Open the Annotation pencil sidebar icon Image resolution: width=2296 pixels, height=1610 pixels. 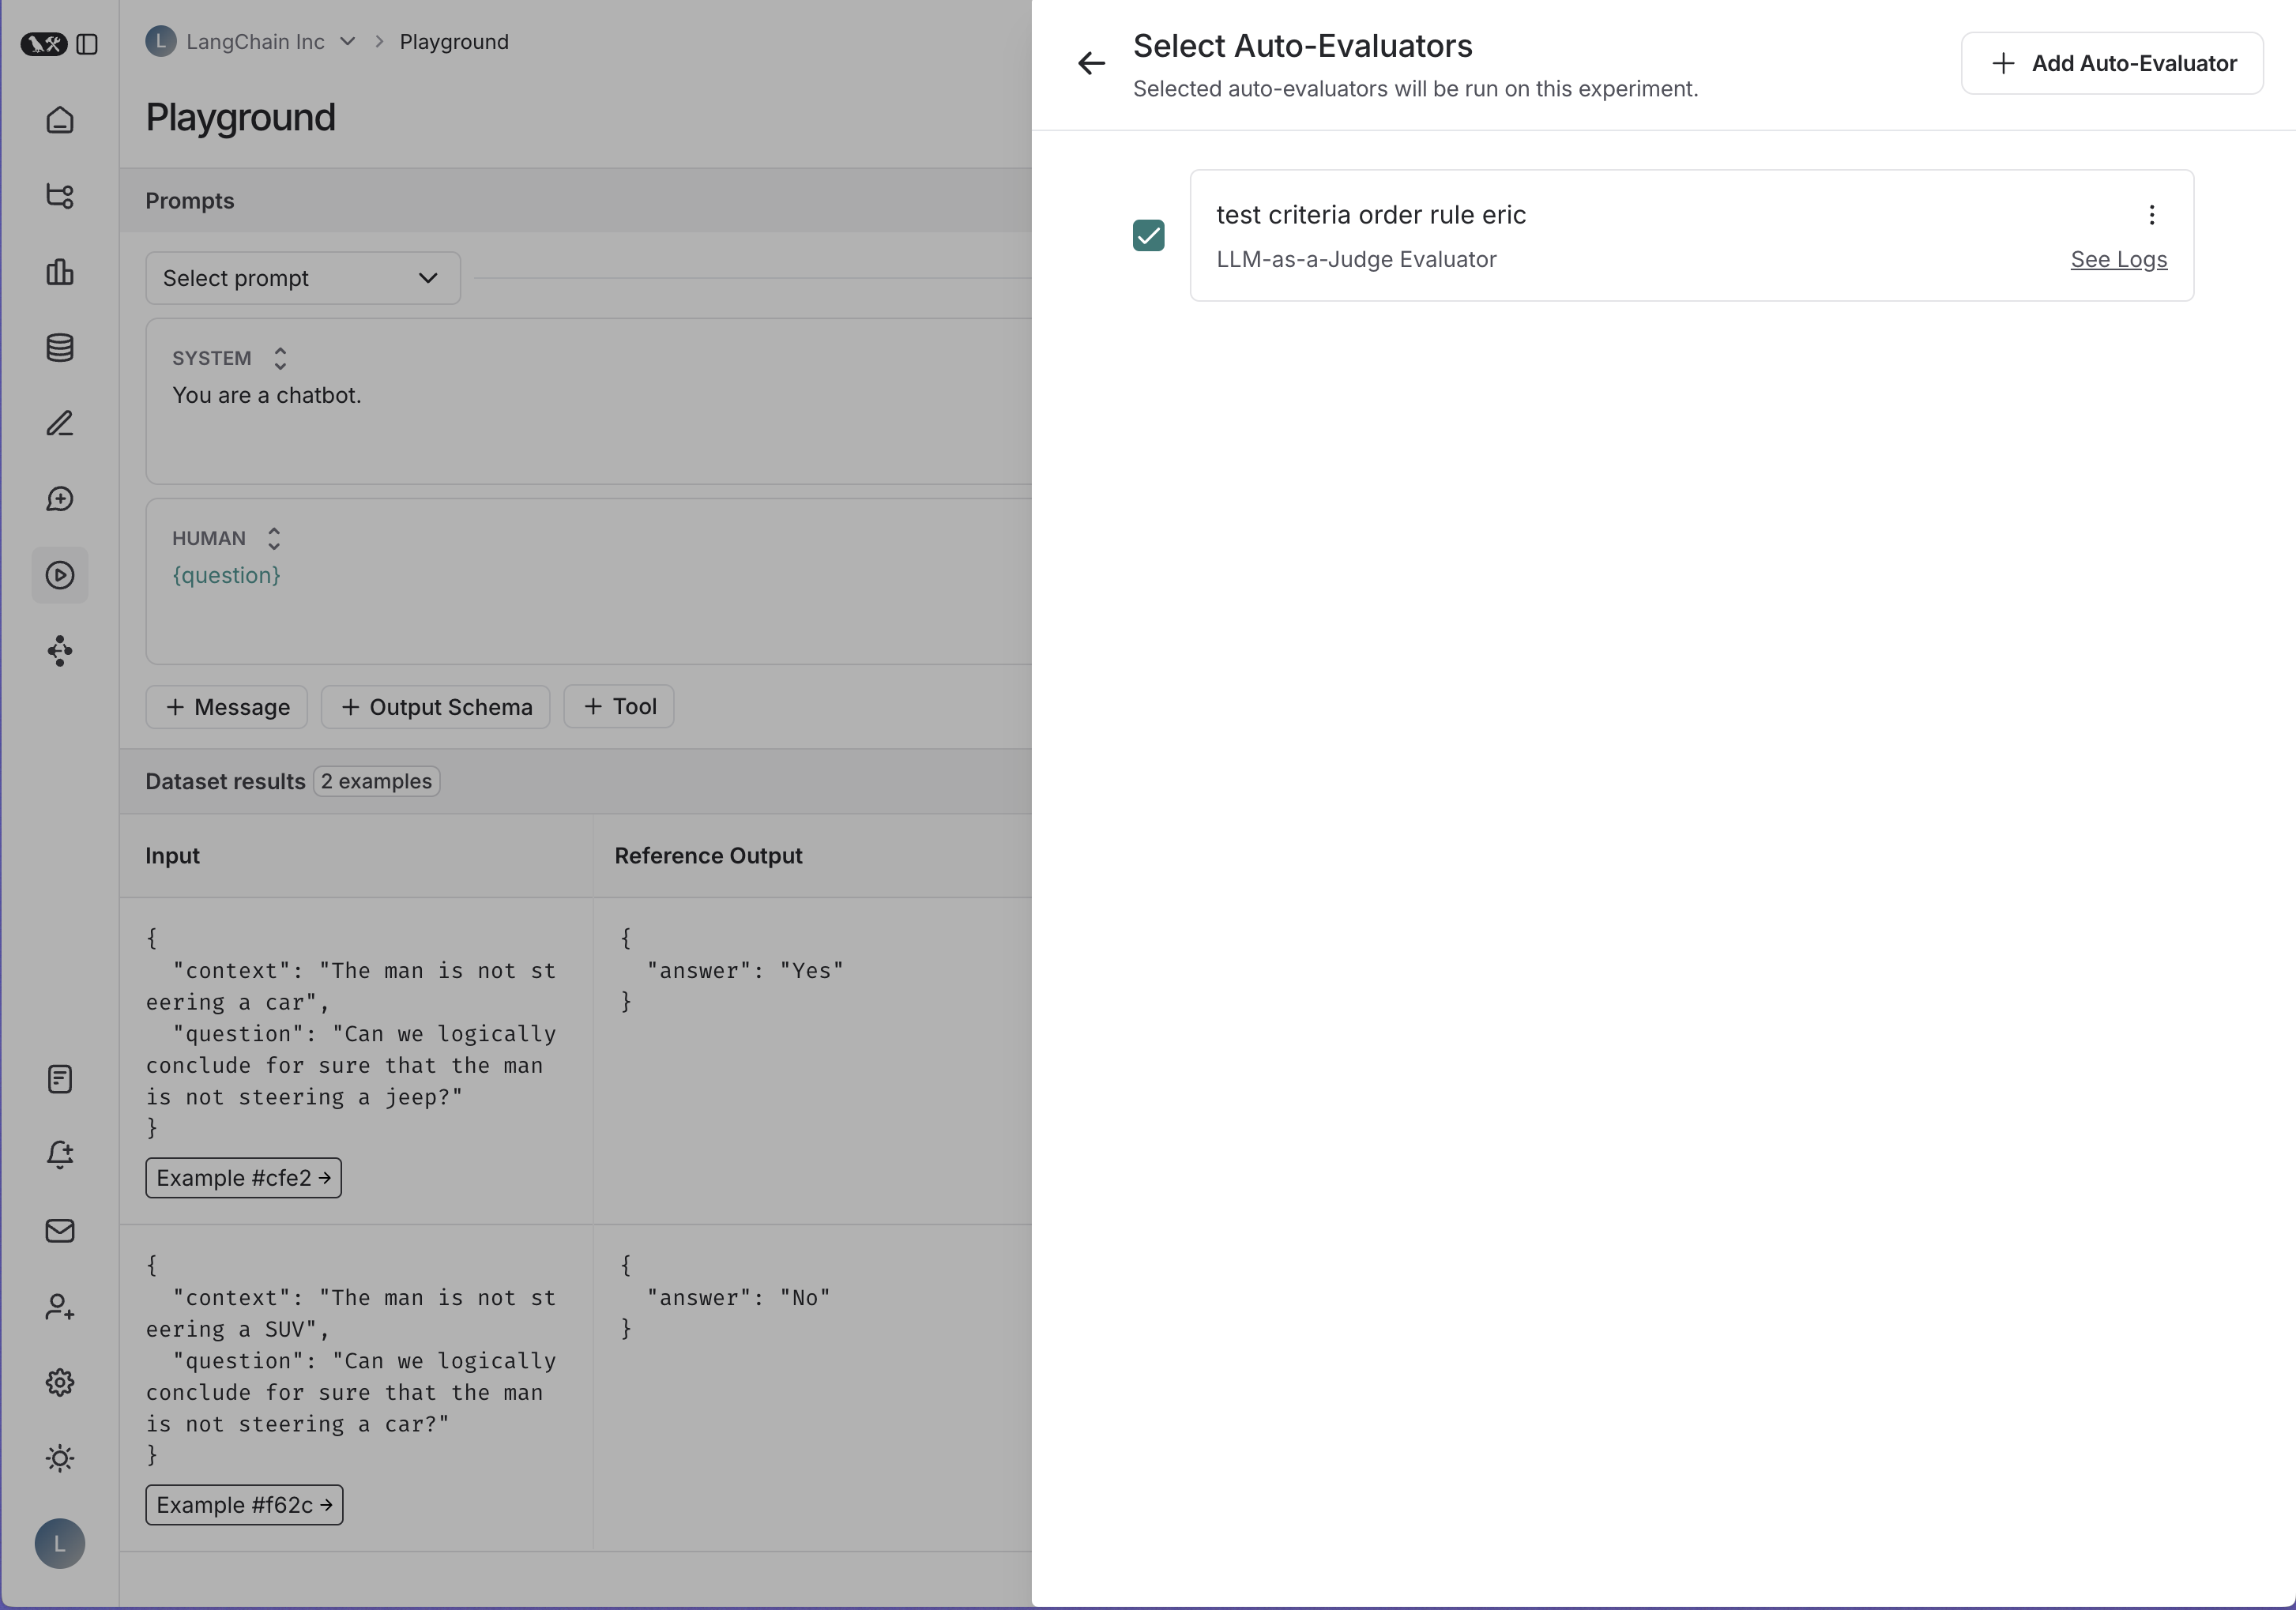60,423
